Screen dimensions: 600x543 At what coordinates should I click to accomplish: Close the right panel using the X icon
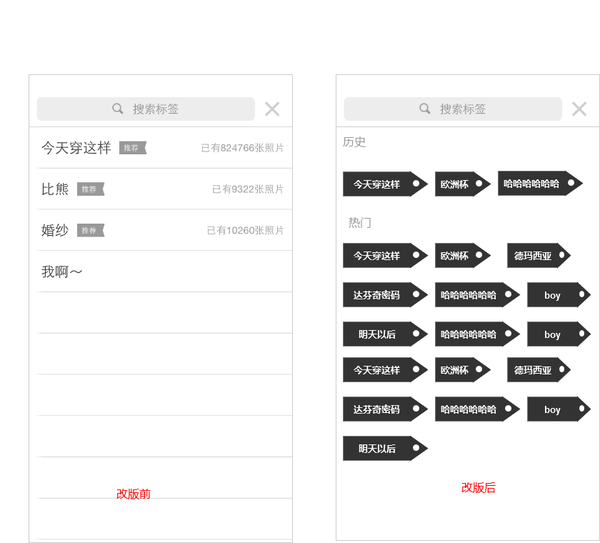coord(579,109)
